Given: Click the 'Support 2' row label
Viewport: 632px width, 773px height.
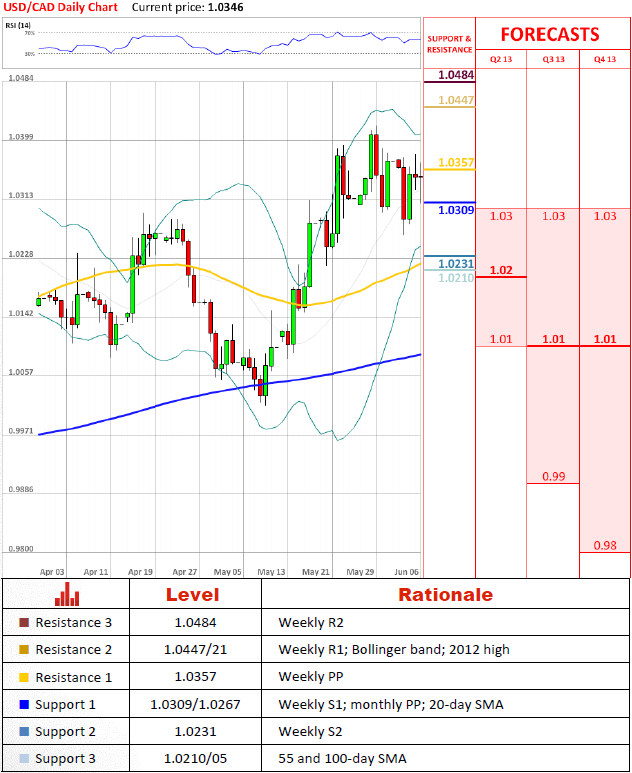Looking at the screenshot, I should click(x=66, y=732).
